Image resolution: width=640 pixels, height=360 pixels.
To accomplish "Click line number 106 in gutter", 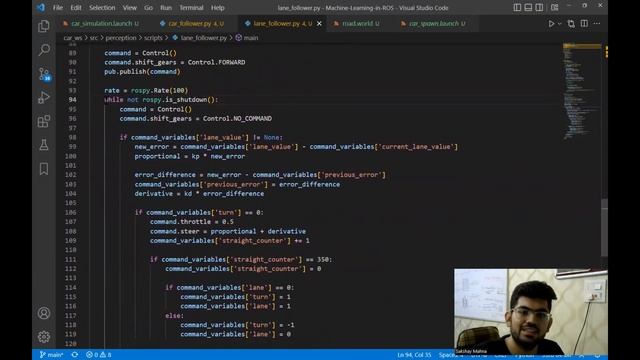I will tap(71, 212).
